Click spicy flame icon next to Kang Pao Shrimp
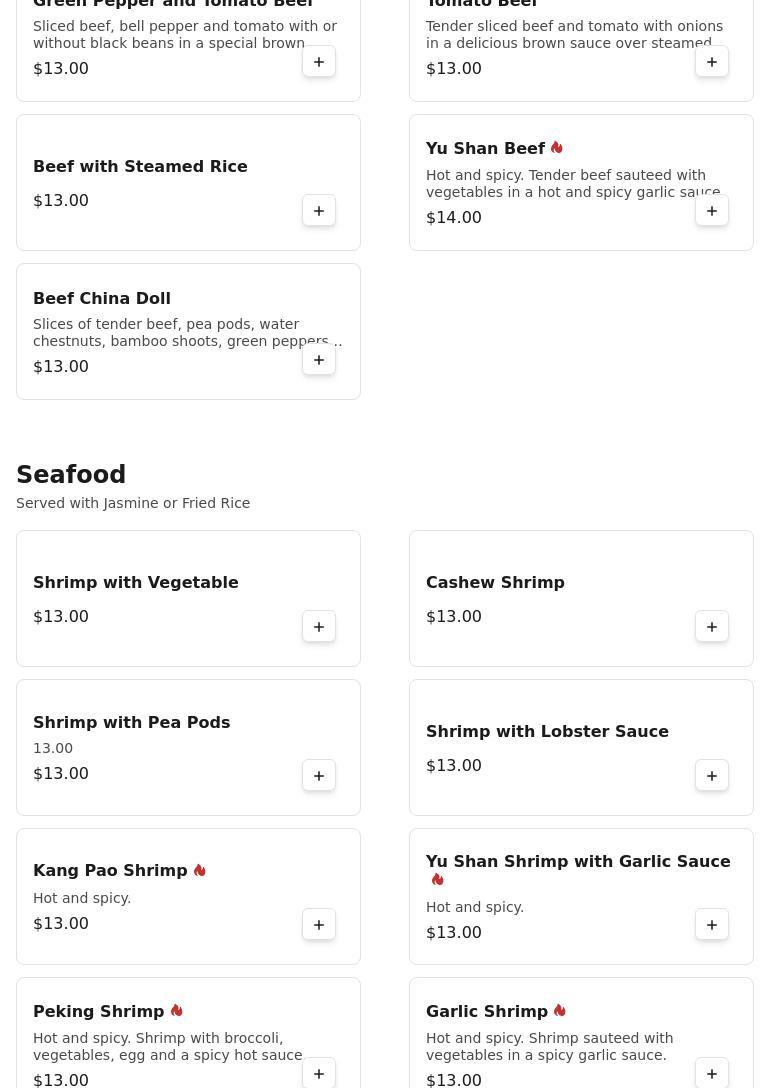Viewport: 770px width, 1088px height. point(200,871)
